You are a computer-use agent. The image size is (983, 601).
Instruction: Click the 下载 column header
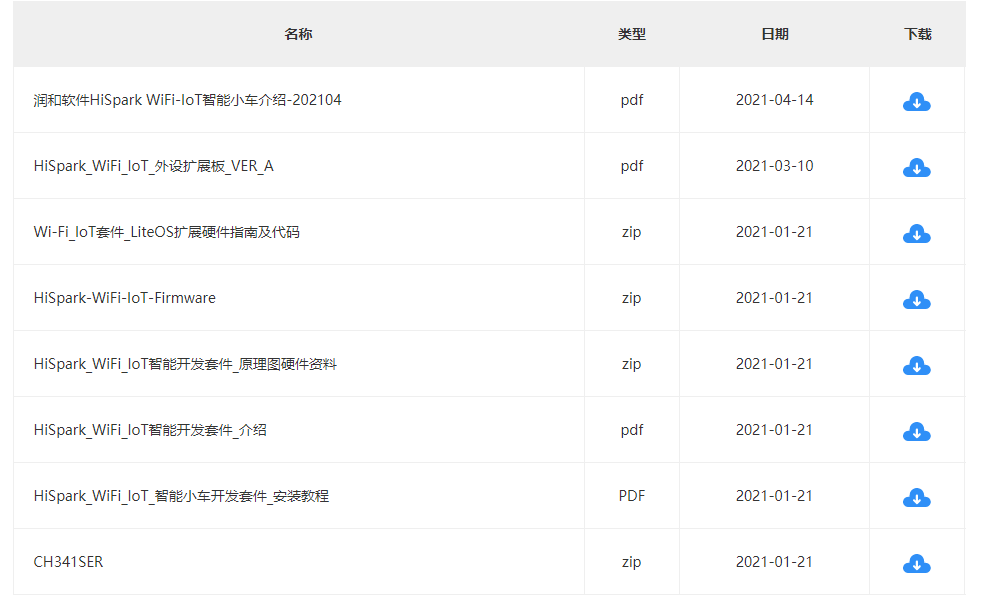[917, 34]
